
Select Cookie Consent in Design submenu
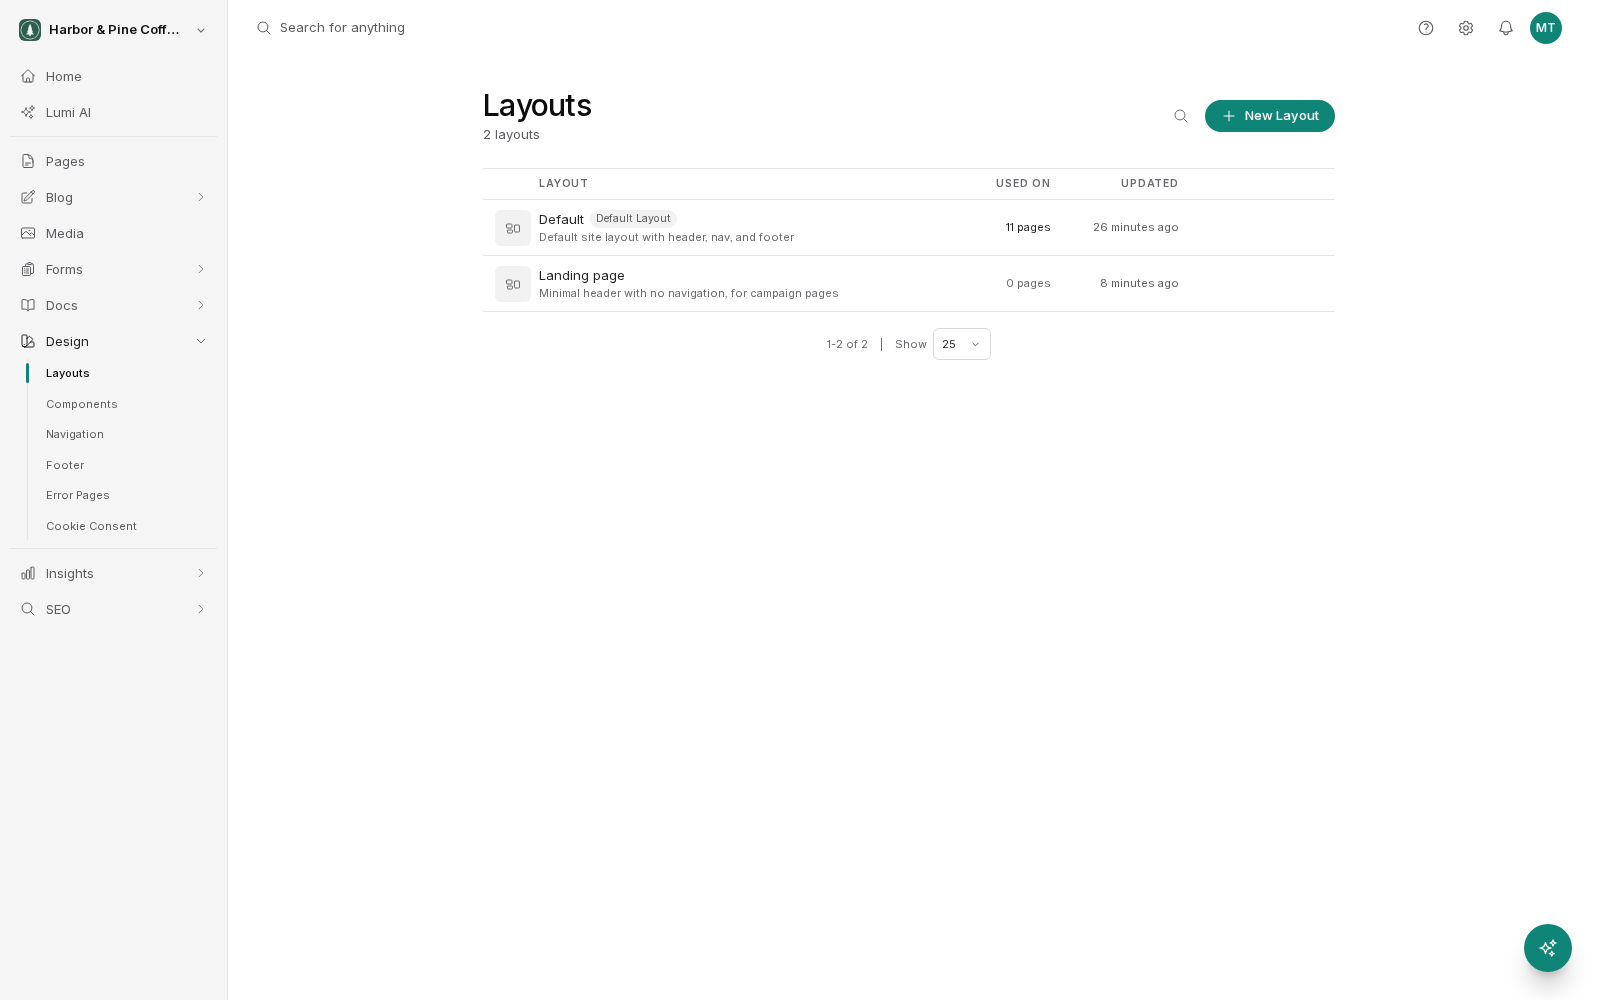coord(91,526)
